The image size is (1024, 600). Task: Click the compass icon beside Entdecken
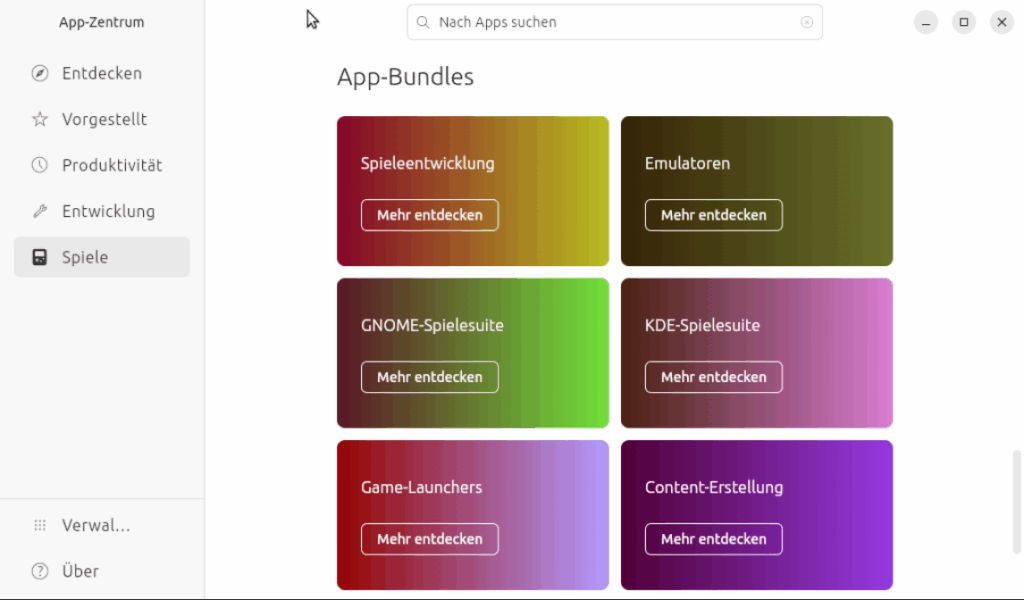pyautogui.click(x=40, y=73)
